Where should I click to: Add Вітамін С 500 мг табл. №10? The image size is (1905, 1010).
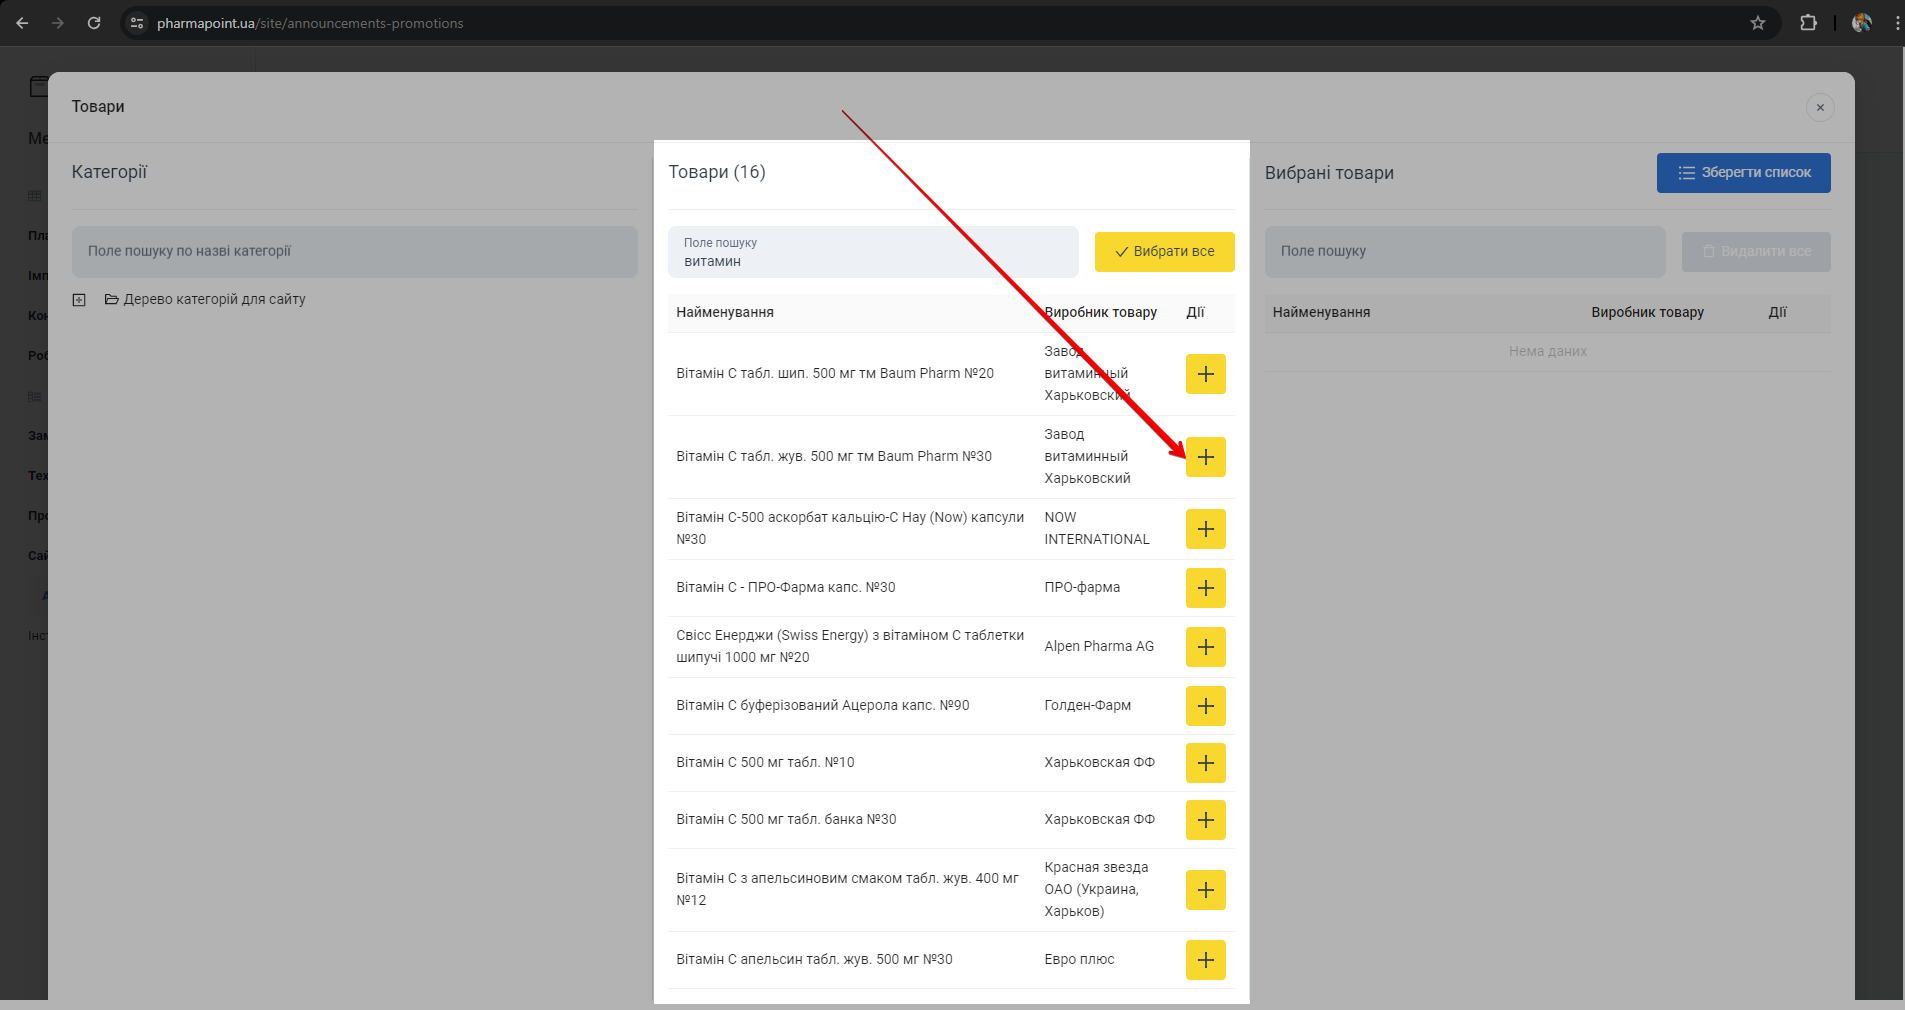tap(1205, 763)
